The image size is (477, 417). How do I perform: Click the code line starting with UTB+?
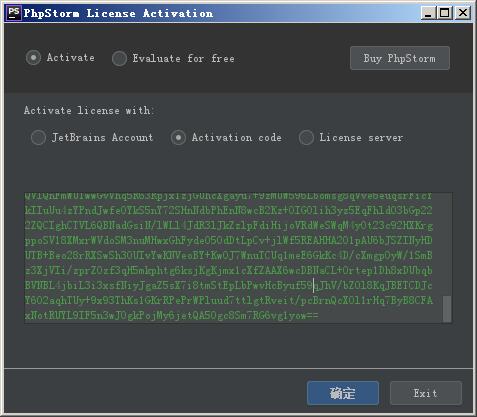tap(229, 255)
